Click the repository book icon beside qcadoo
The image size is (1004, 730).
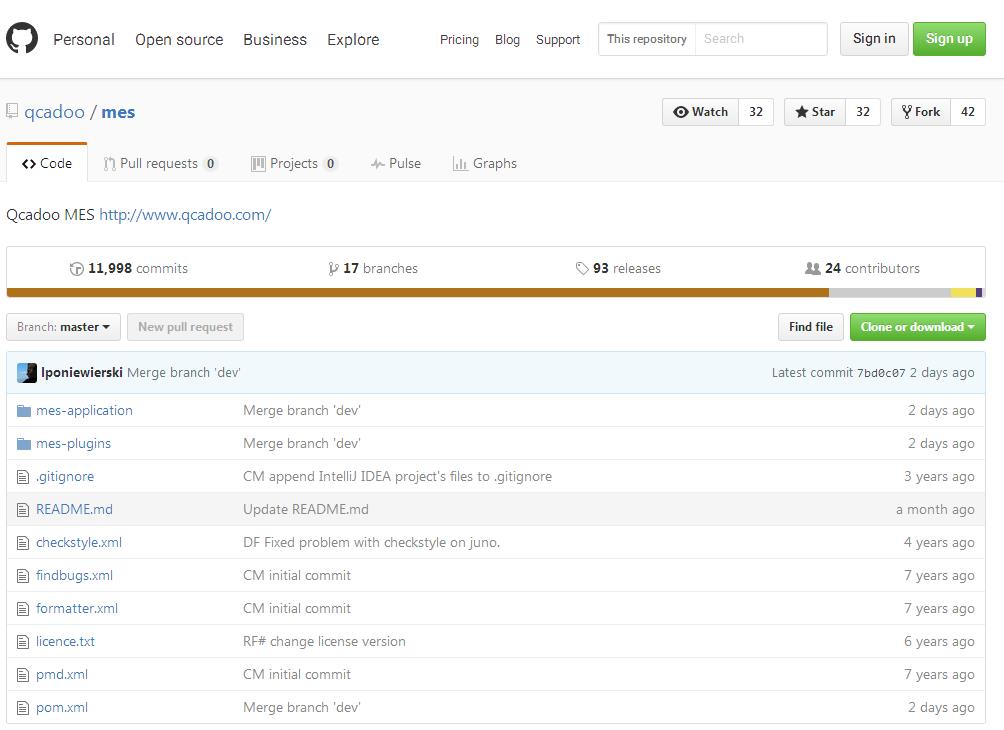12,111
